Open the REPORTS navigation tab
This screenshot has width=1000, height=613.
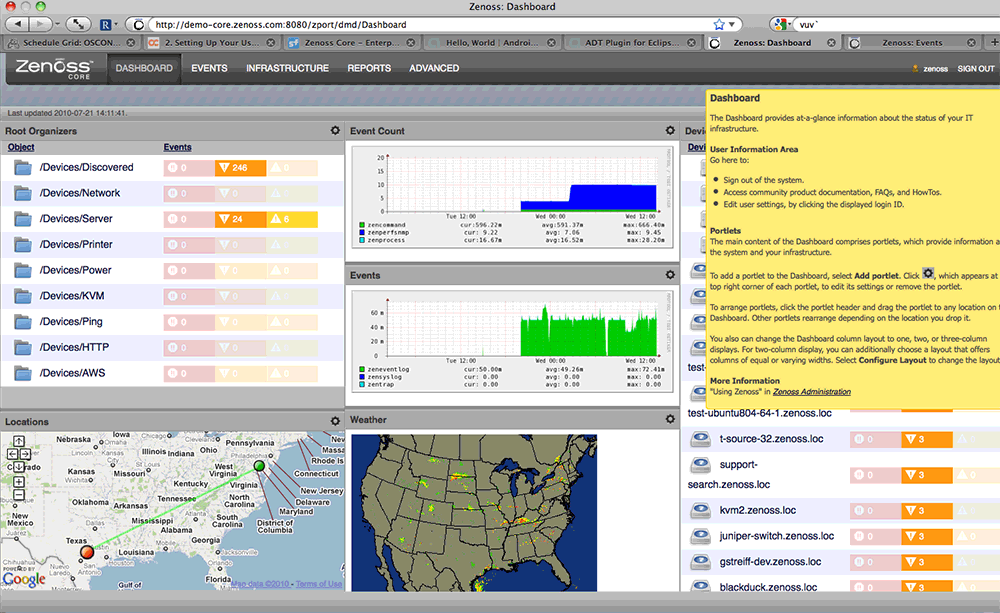point(369,68)
